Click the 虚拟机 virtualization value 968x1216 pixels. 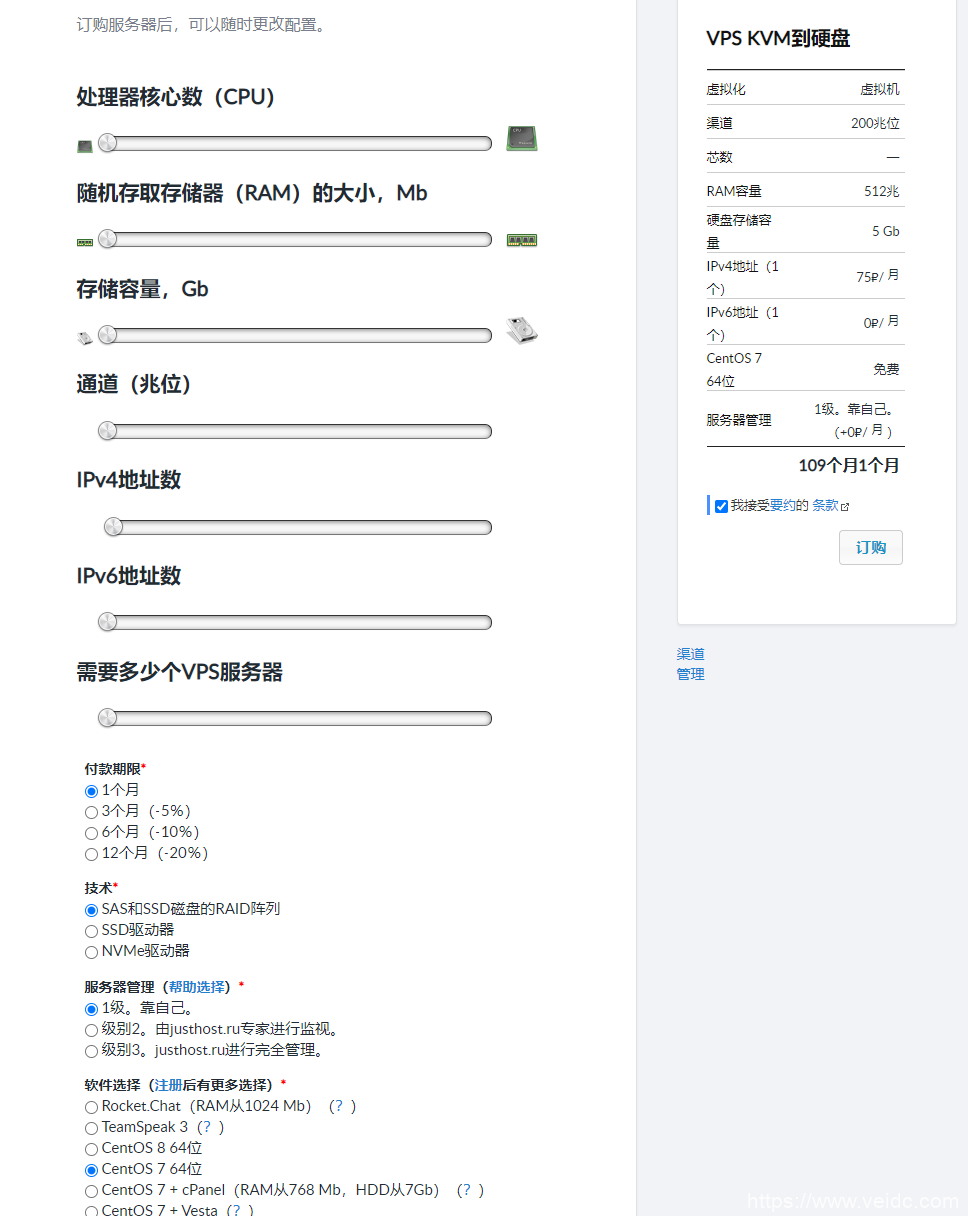point(880,89)
